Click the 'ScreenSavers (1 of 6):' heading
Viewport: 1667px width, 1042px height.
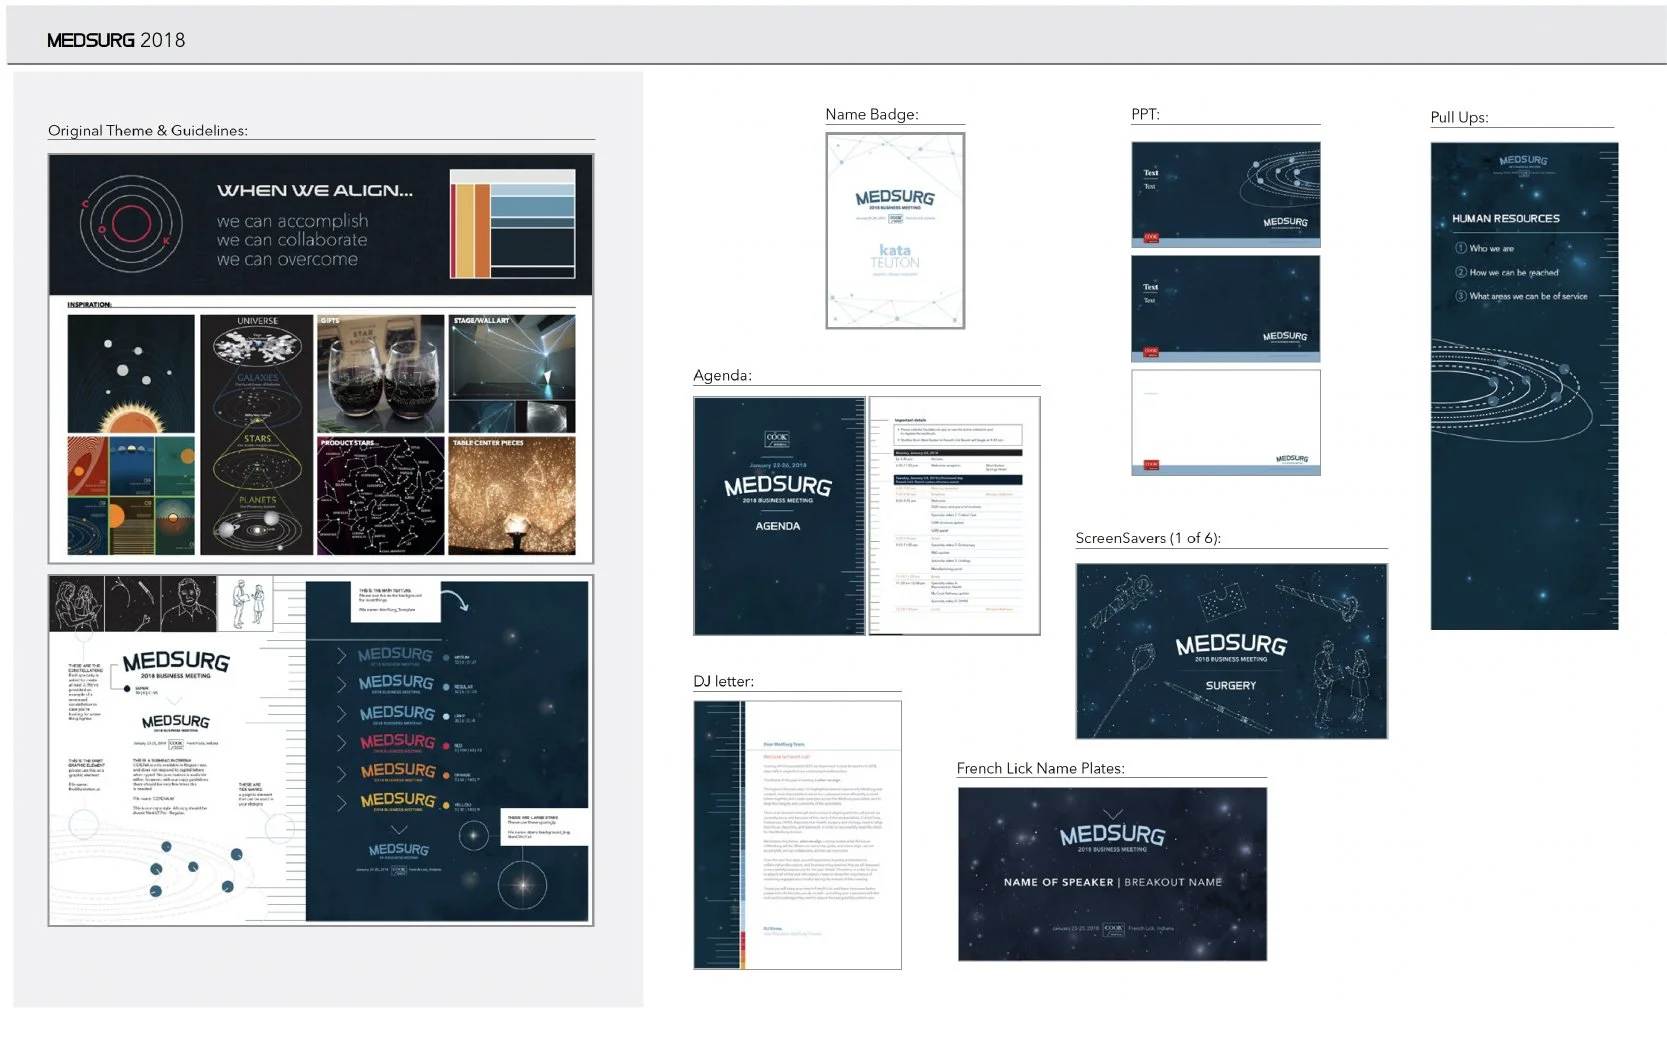[1148, 538]
